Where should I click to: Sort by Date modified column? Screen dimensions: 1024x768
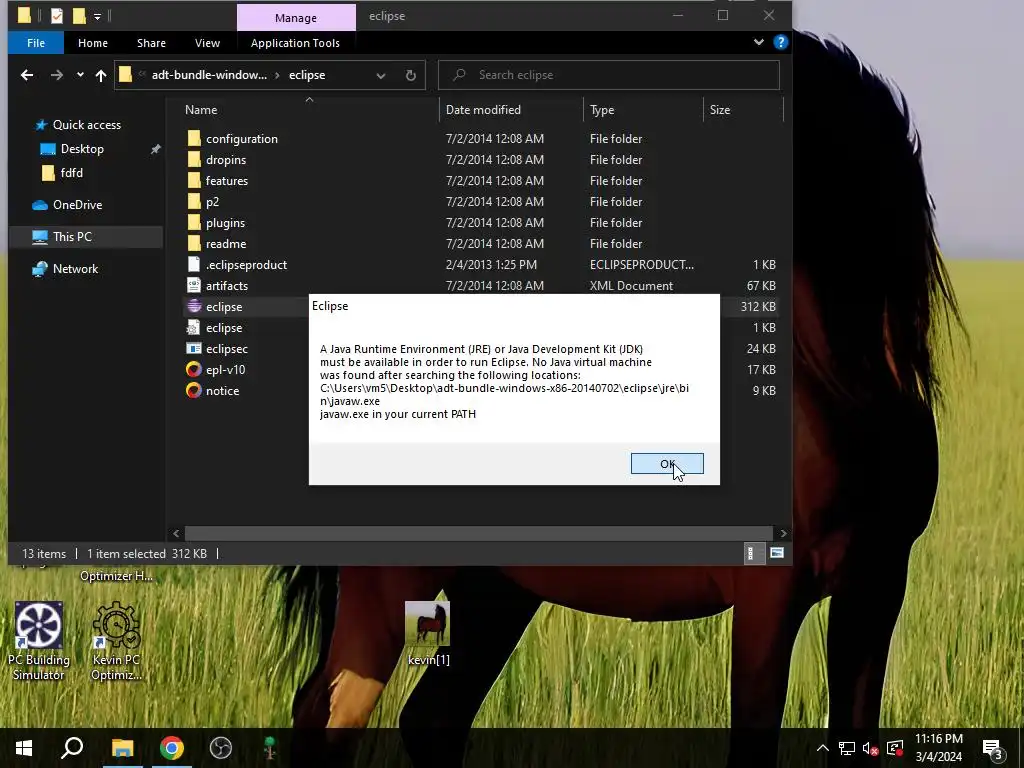point(483,110)
